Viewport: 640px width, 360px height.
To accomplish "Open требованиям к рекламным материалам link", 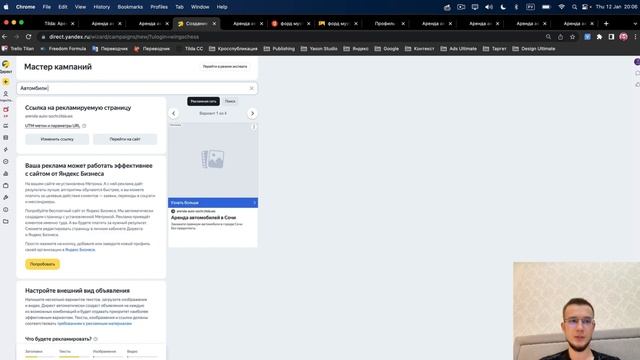I will [x=94, y=323].
